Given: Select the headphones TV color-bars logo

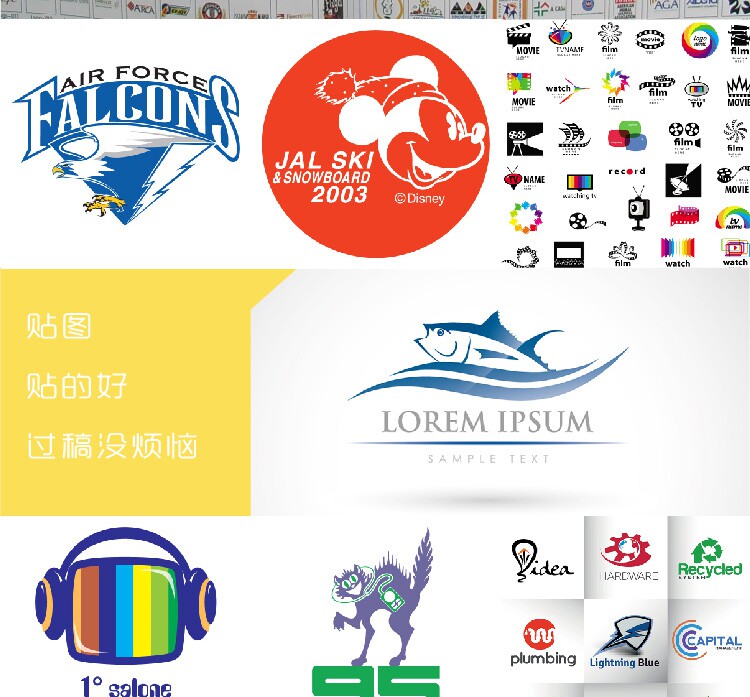Looking at the screenshot, I should 125,597.
